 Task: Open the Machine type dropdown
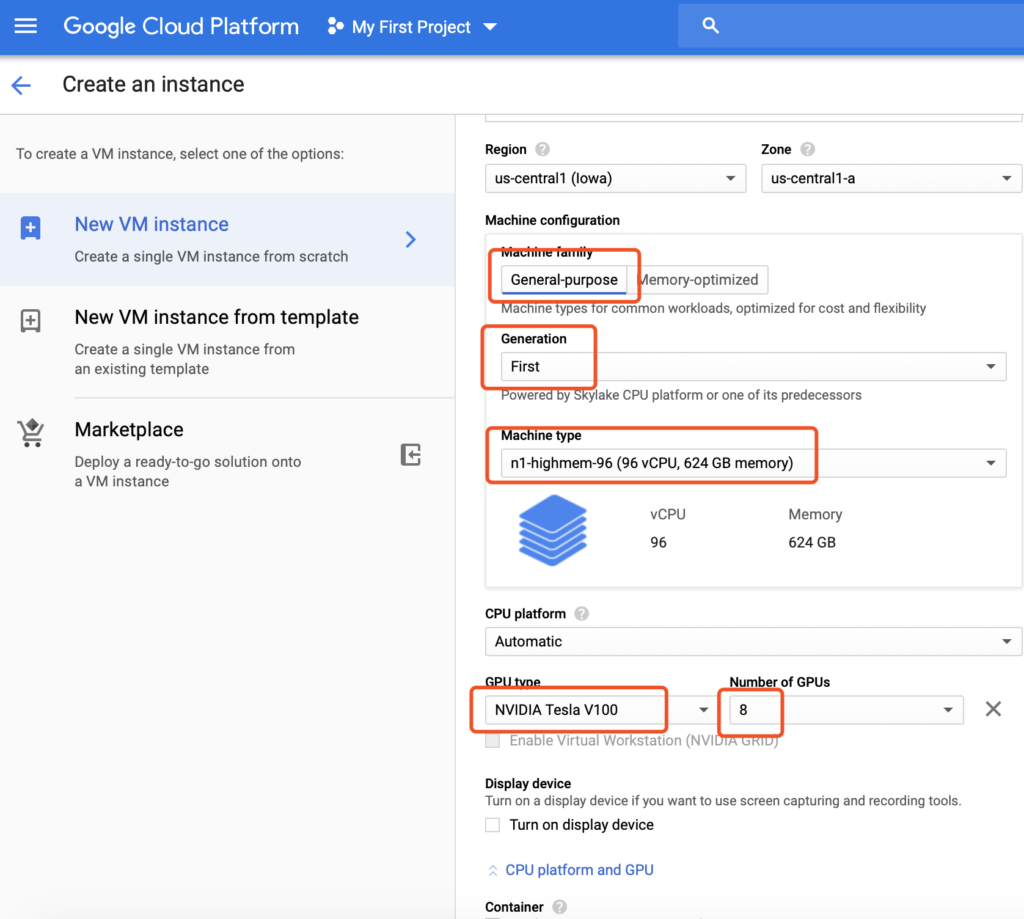[753, 463]
